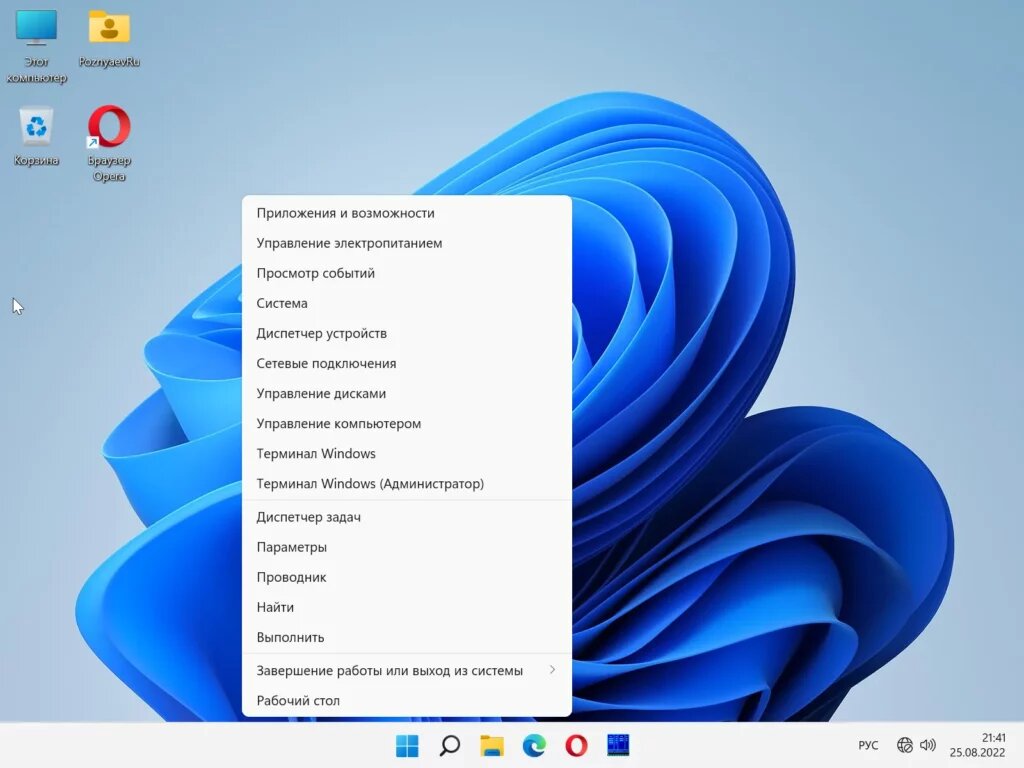The image size is (1024, 768).
Task: Select Диспетчер задач in menu
Action: pyautogui.click(x=406, y=517)
